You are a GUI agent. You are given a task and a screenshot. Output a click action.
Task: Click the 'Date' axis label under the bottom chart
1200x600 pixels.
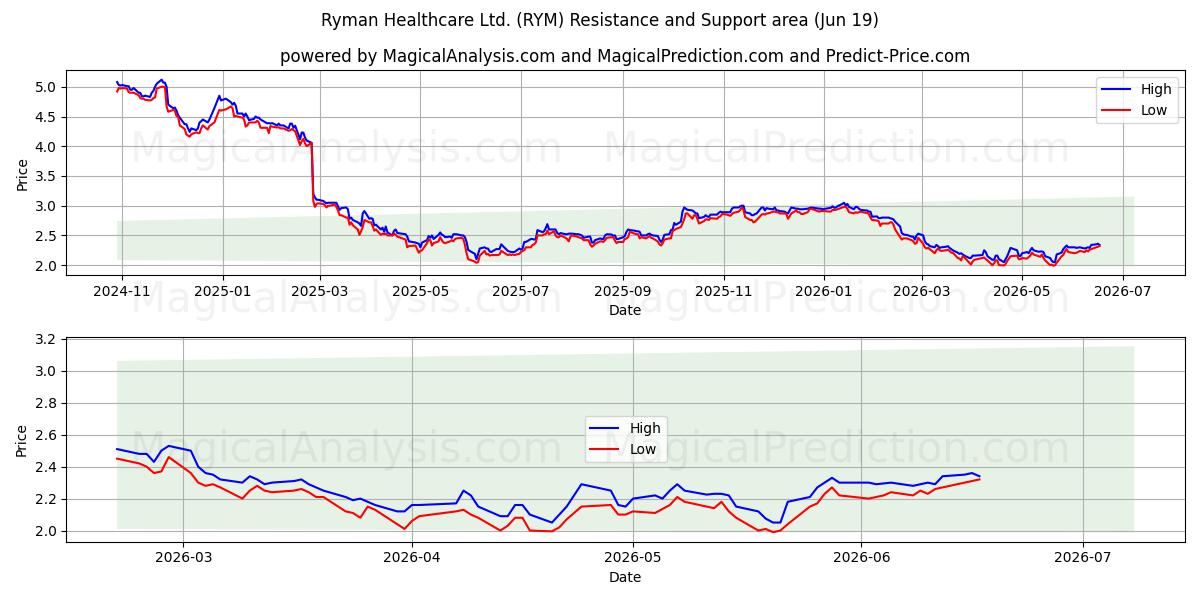(x=625, y=578)
